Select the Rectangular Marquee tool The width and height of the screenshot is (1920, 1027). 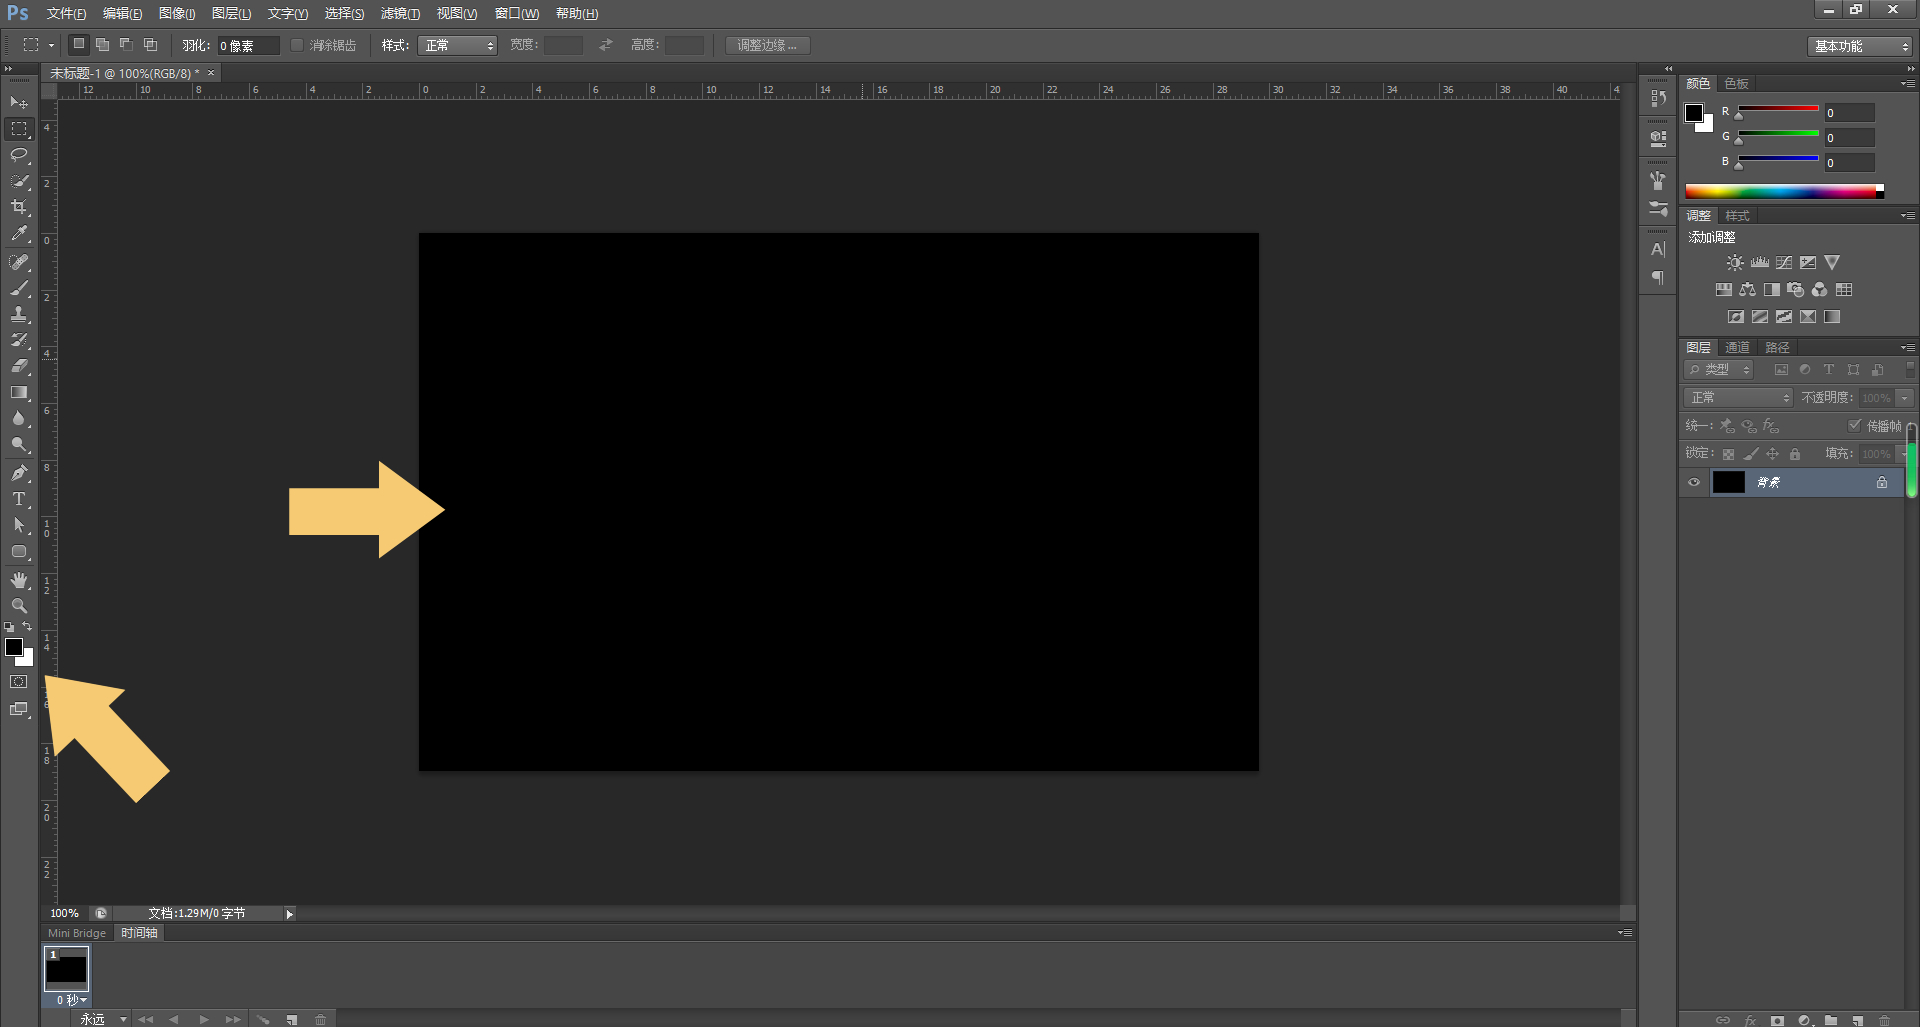tap(19, 129)
